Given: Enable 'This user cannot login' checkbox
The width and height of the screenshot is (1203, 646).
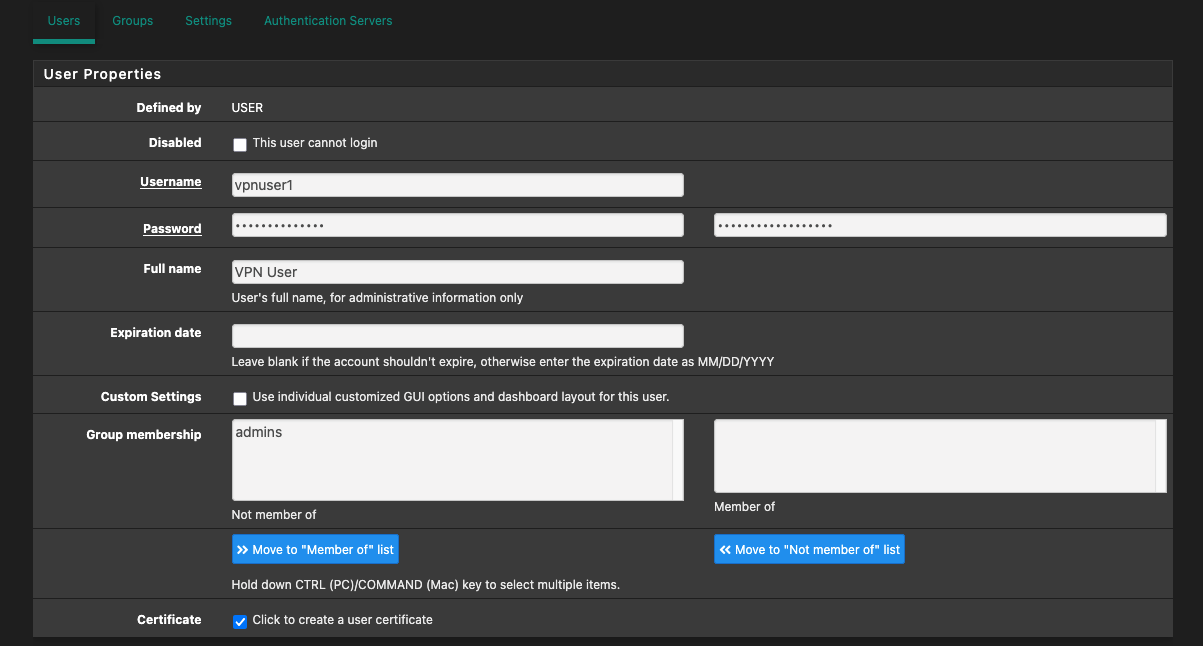Looking at the screenshot, I should pos(240,144).
